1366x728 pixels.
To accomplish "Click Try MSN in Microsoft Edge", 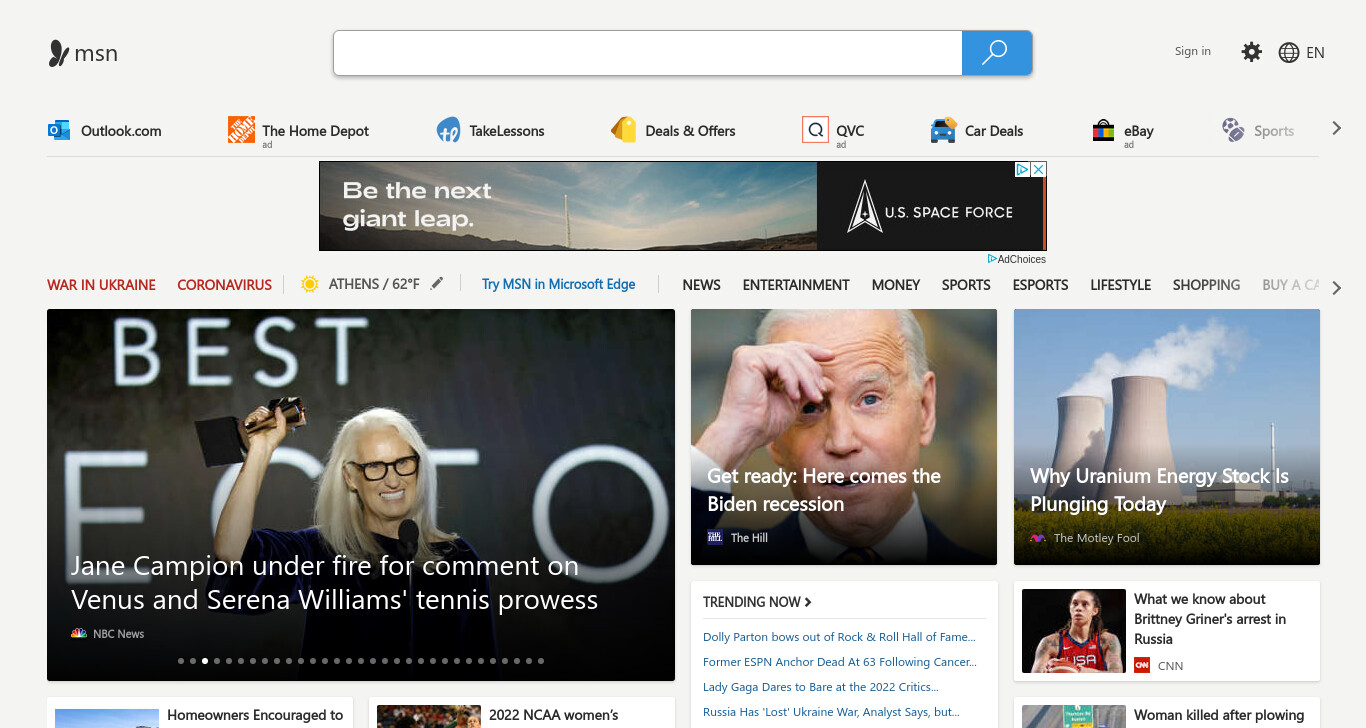I will click(558, 284).
